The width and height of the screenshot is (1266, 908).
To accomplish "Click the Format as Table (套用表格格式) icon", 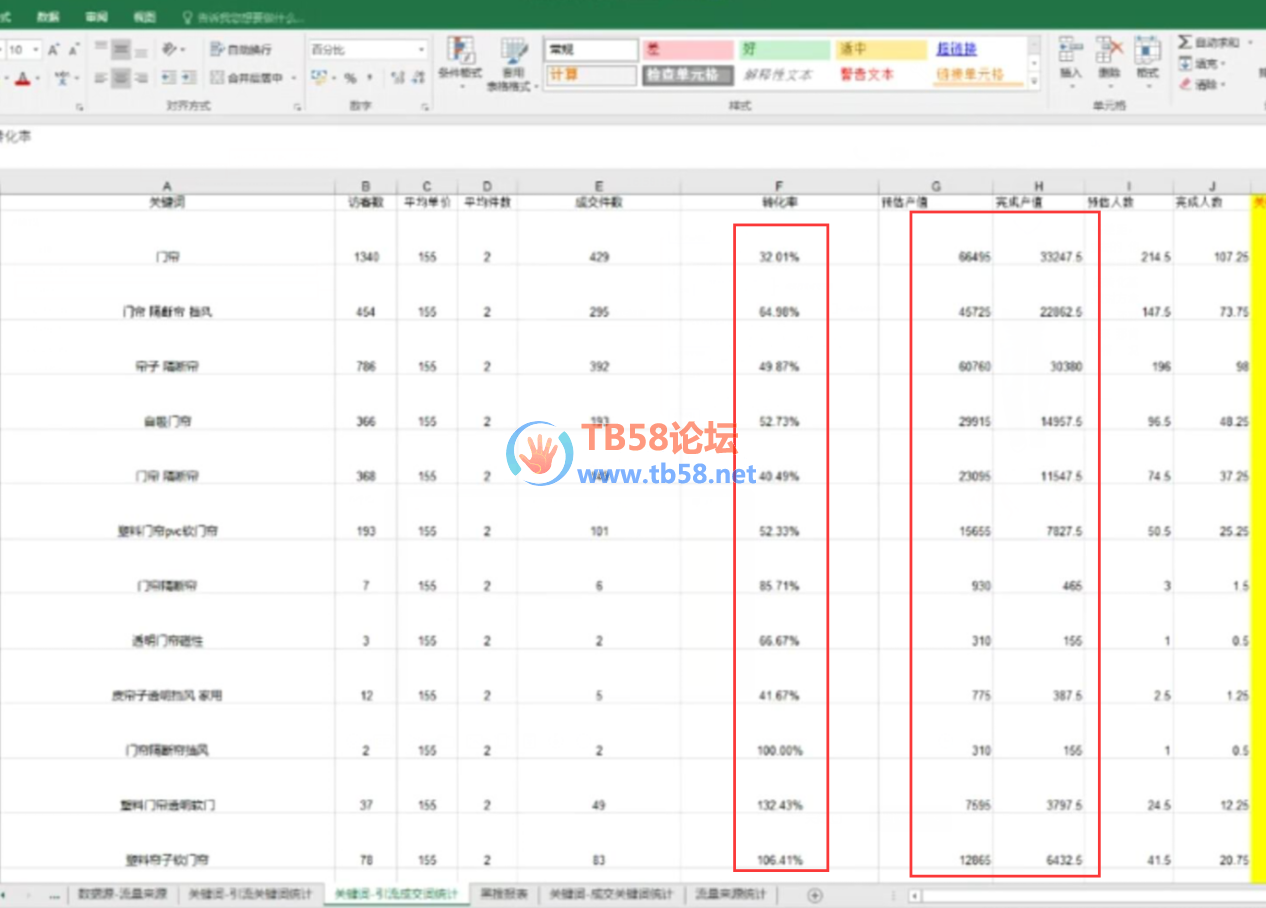I will pyautogui.click(x=513, y=62).
